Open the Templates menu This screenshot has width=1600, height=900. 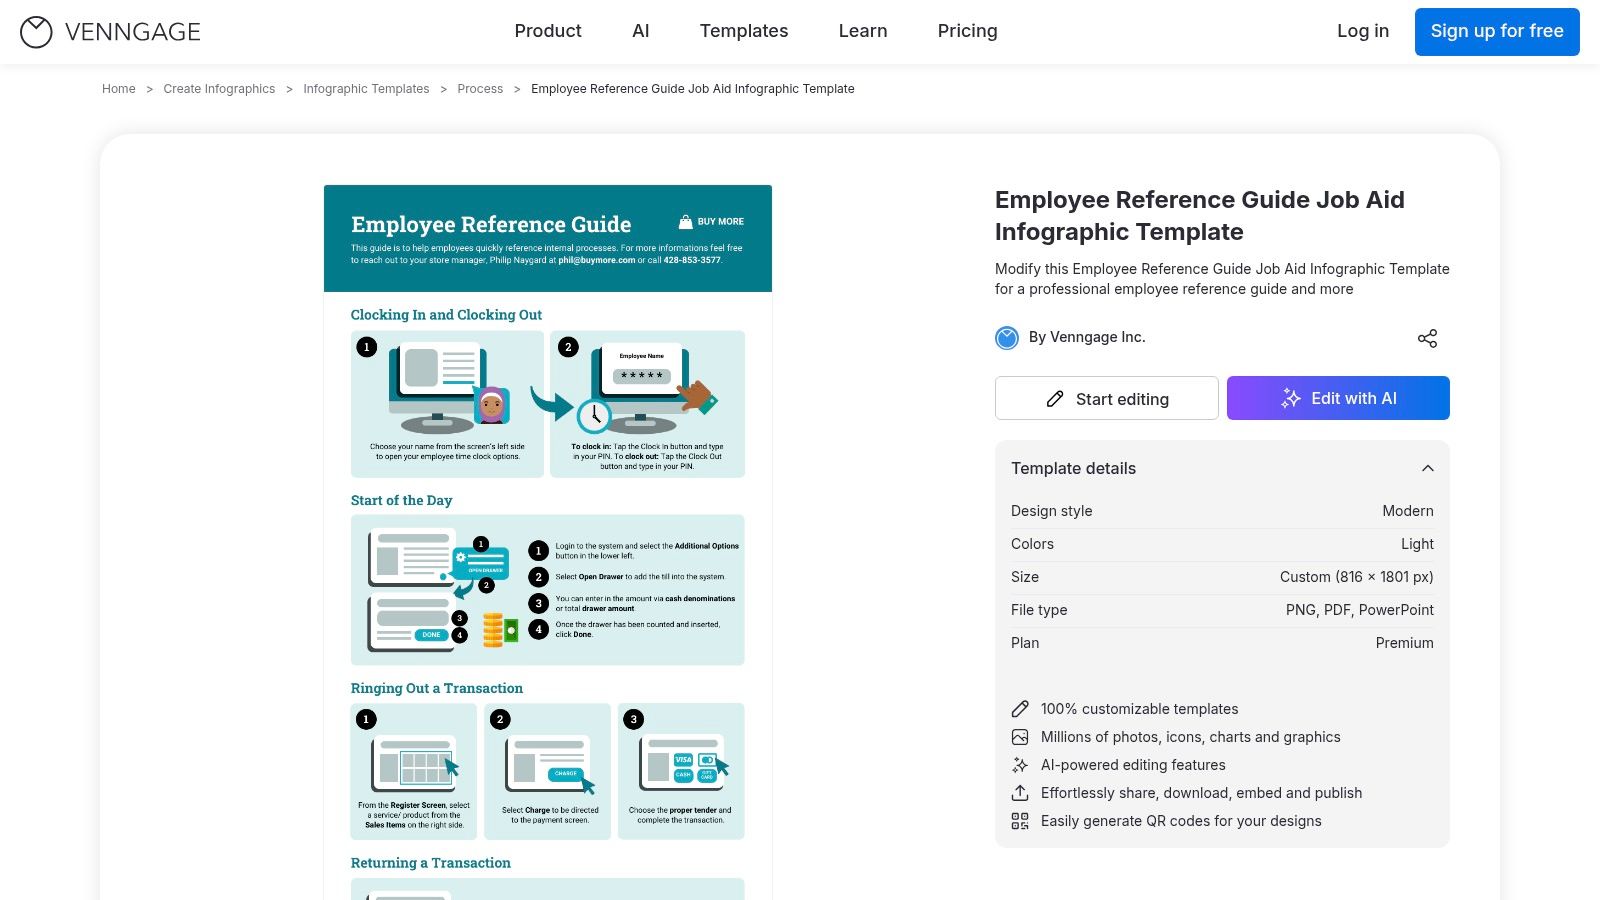744,31
